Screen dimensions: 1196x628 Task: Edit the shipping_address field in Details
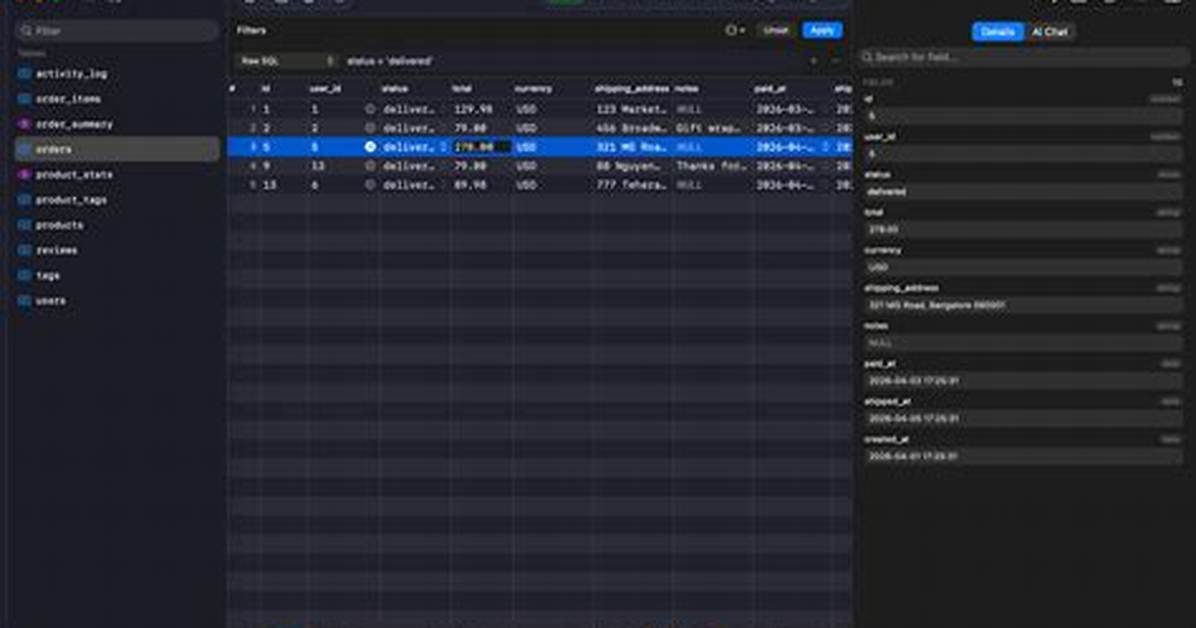pos(1022,305)
